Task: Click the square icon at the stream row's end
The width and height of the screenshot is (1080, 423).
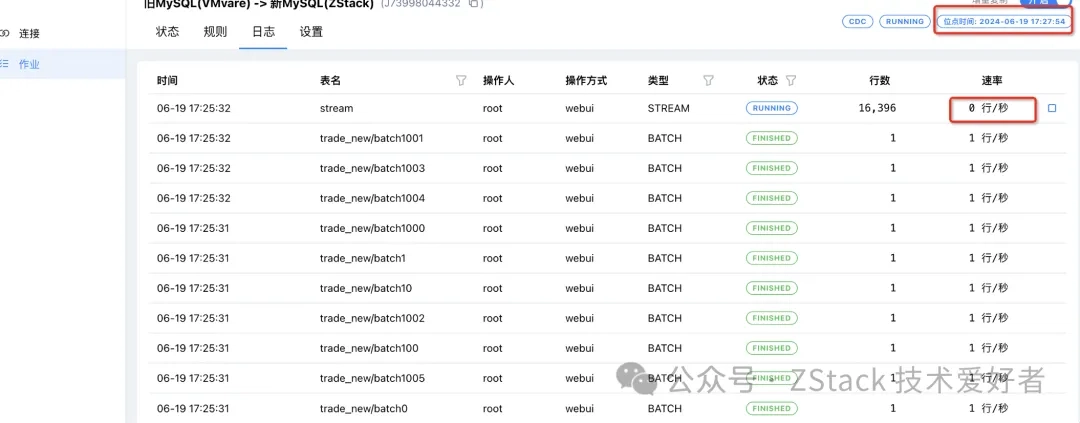Action: [x=1052, y=108]
